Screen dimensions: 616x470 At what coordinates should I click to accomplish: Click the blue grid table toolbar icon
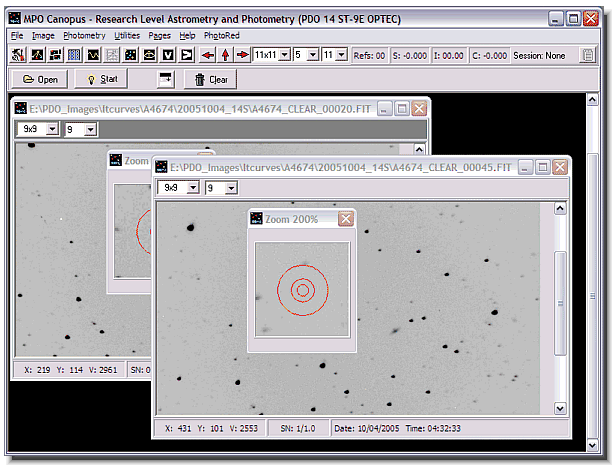[x=74, y=55]
